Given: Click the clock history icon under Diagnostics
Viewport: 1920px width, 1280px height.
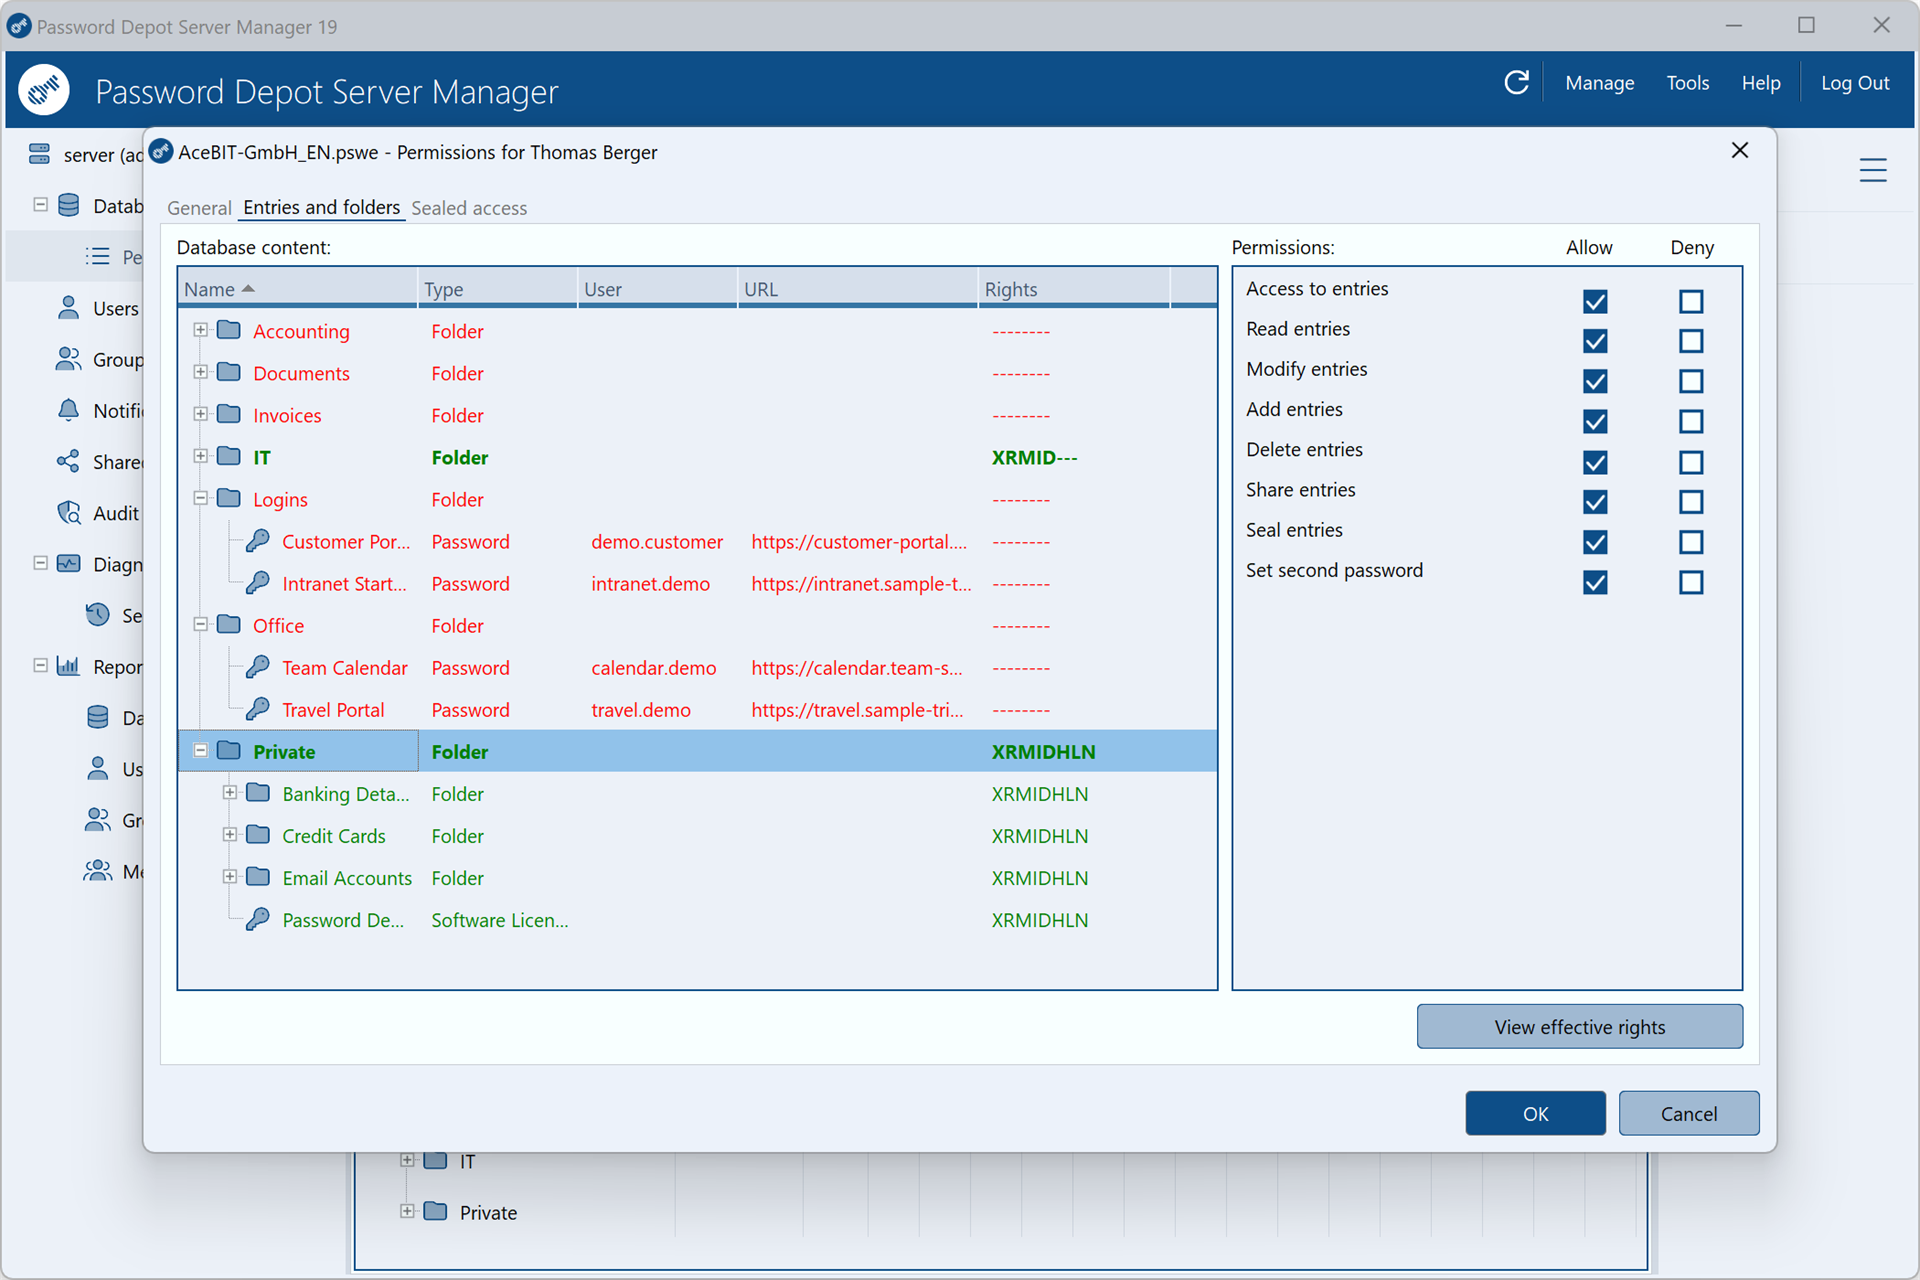Looking at the screenshot, I should point(97,615).
